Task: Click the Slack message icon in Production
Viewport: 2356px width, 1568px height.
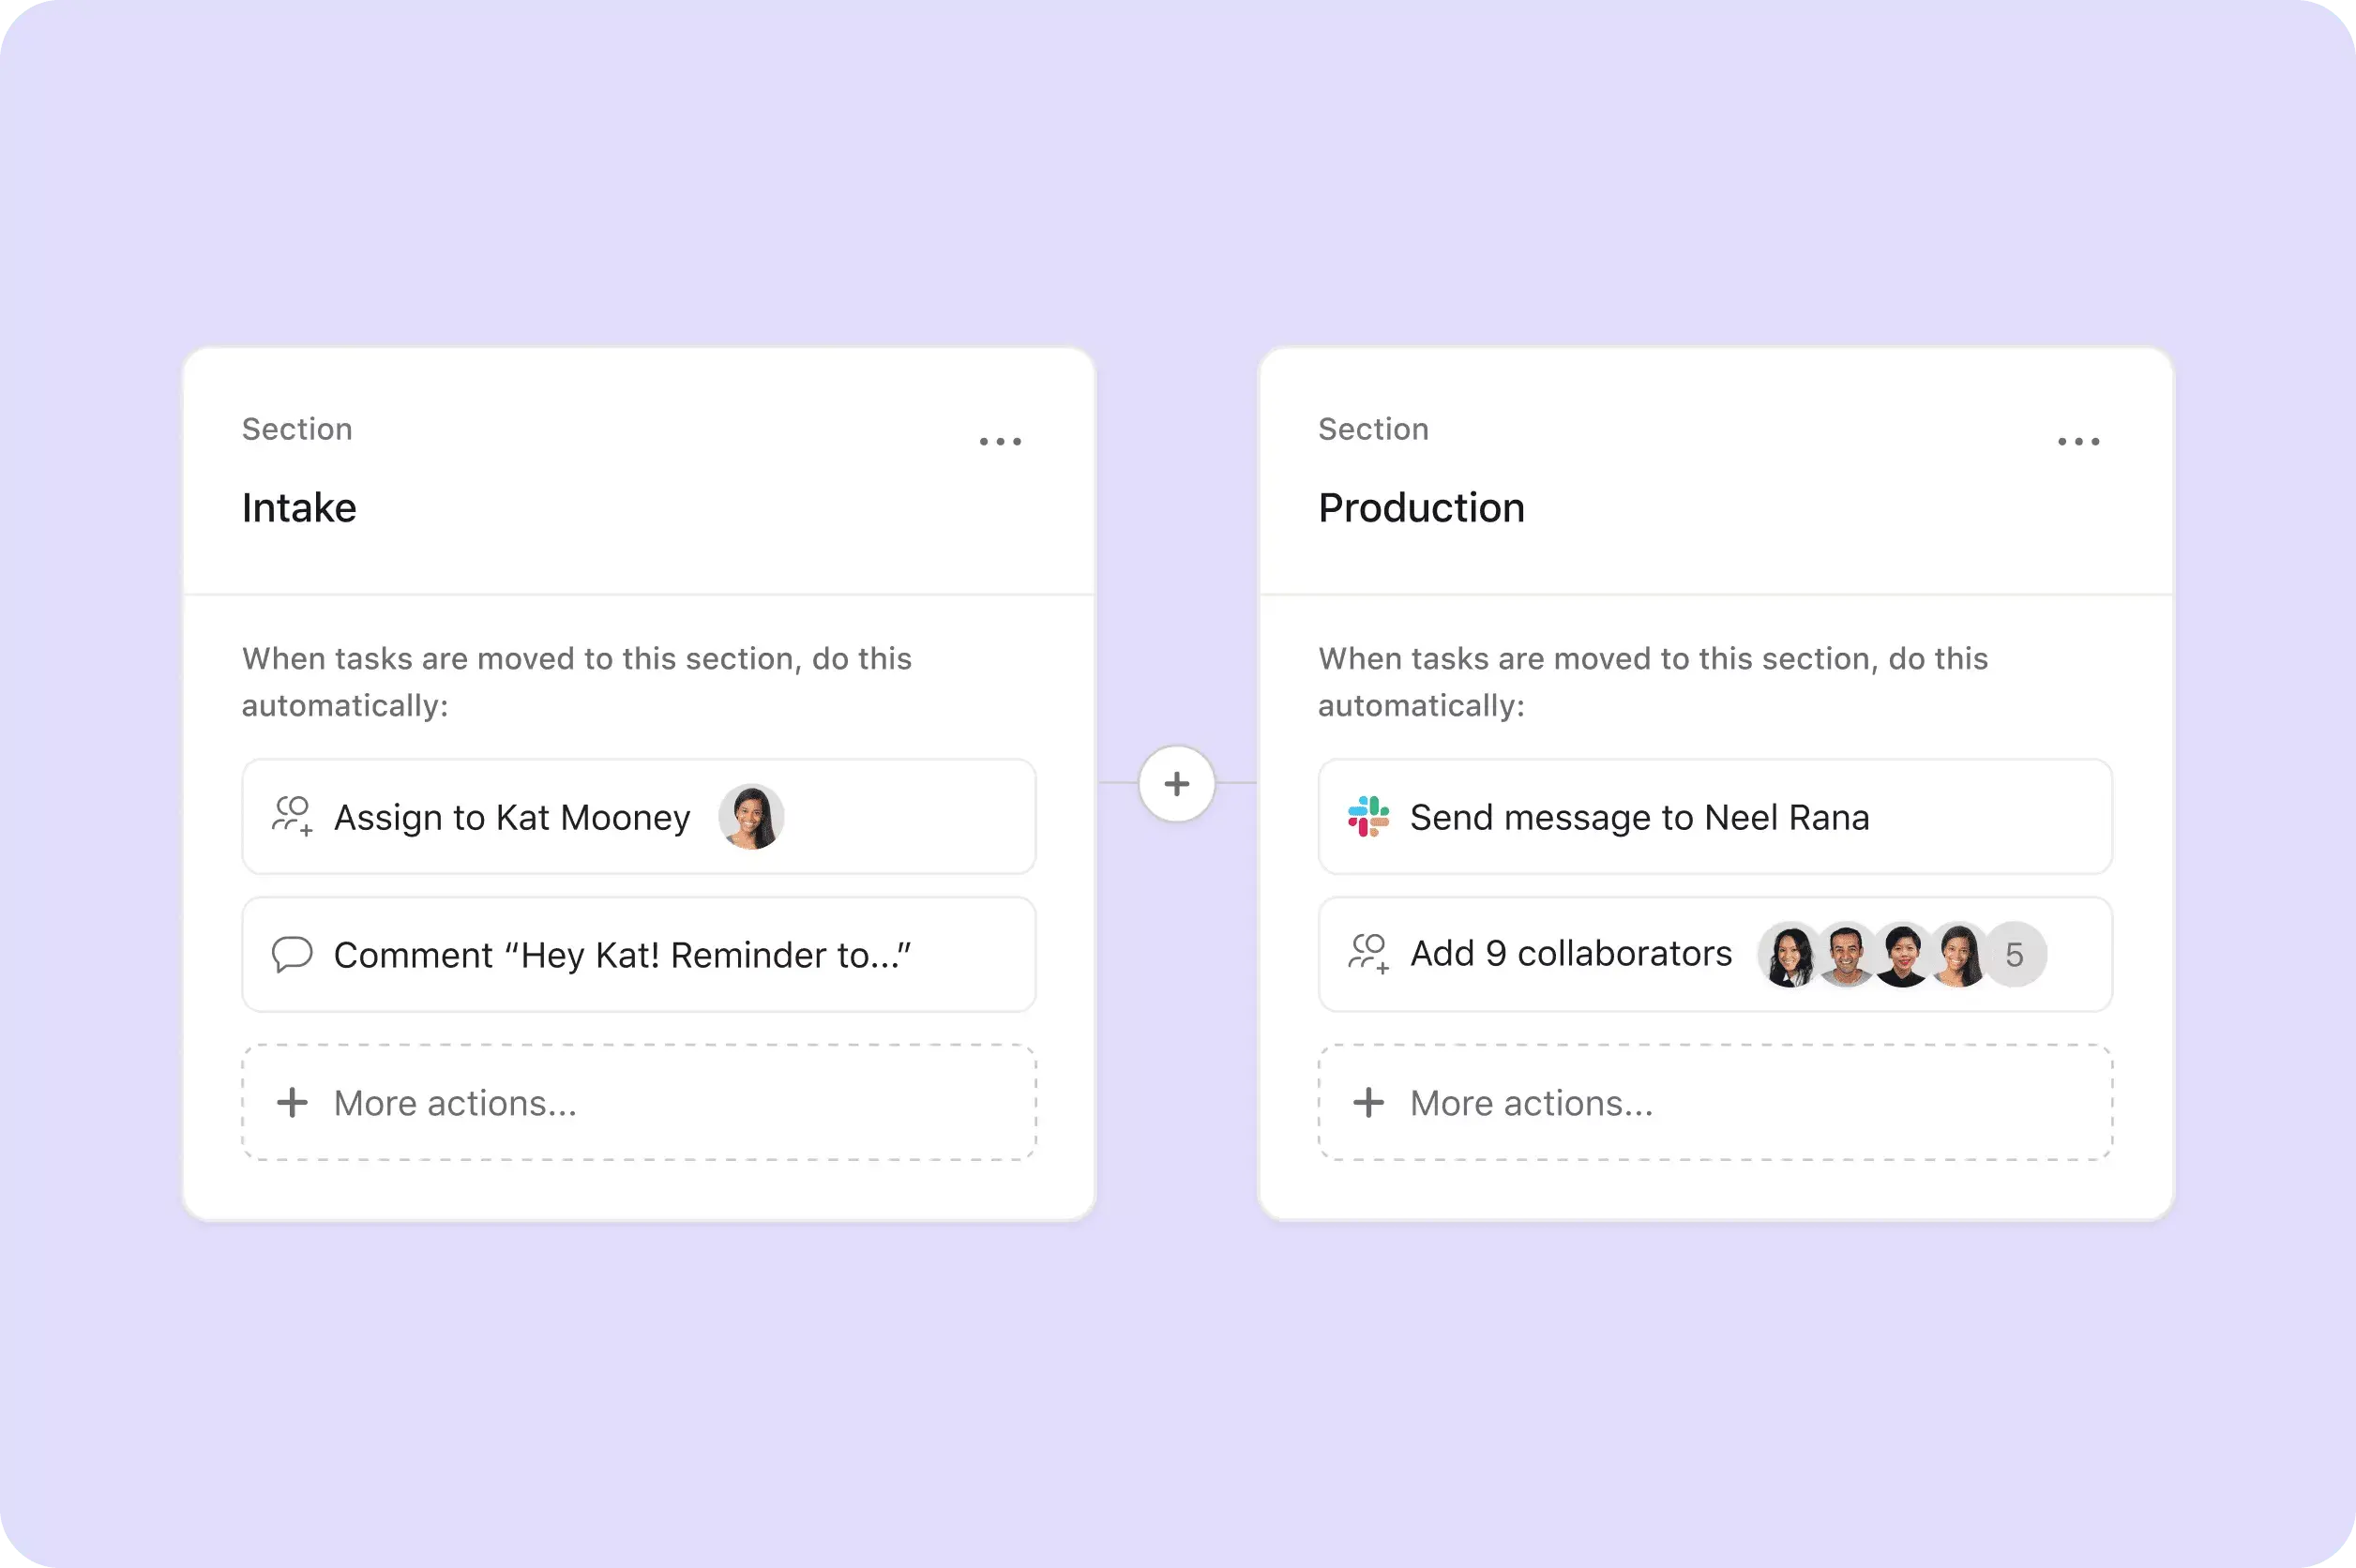Action: [x=1372, y=816]
